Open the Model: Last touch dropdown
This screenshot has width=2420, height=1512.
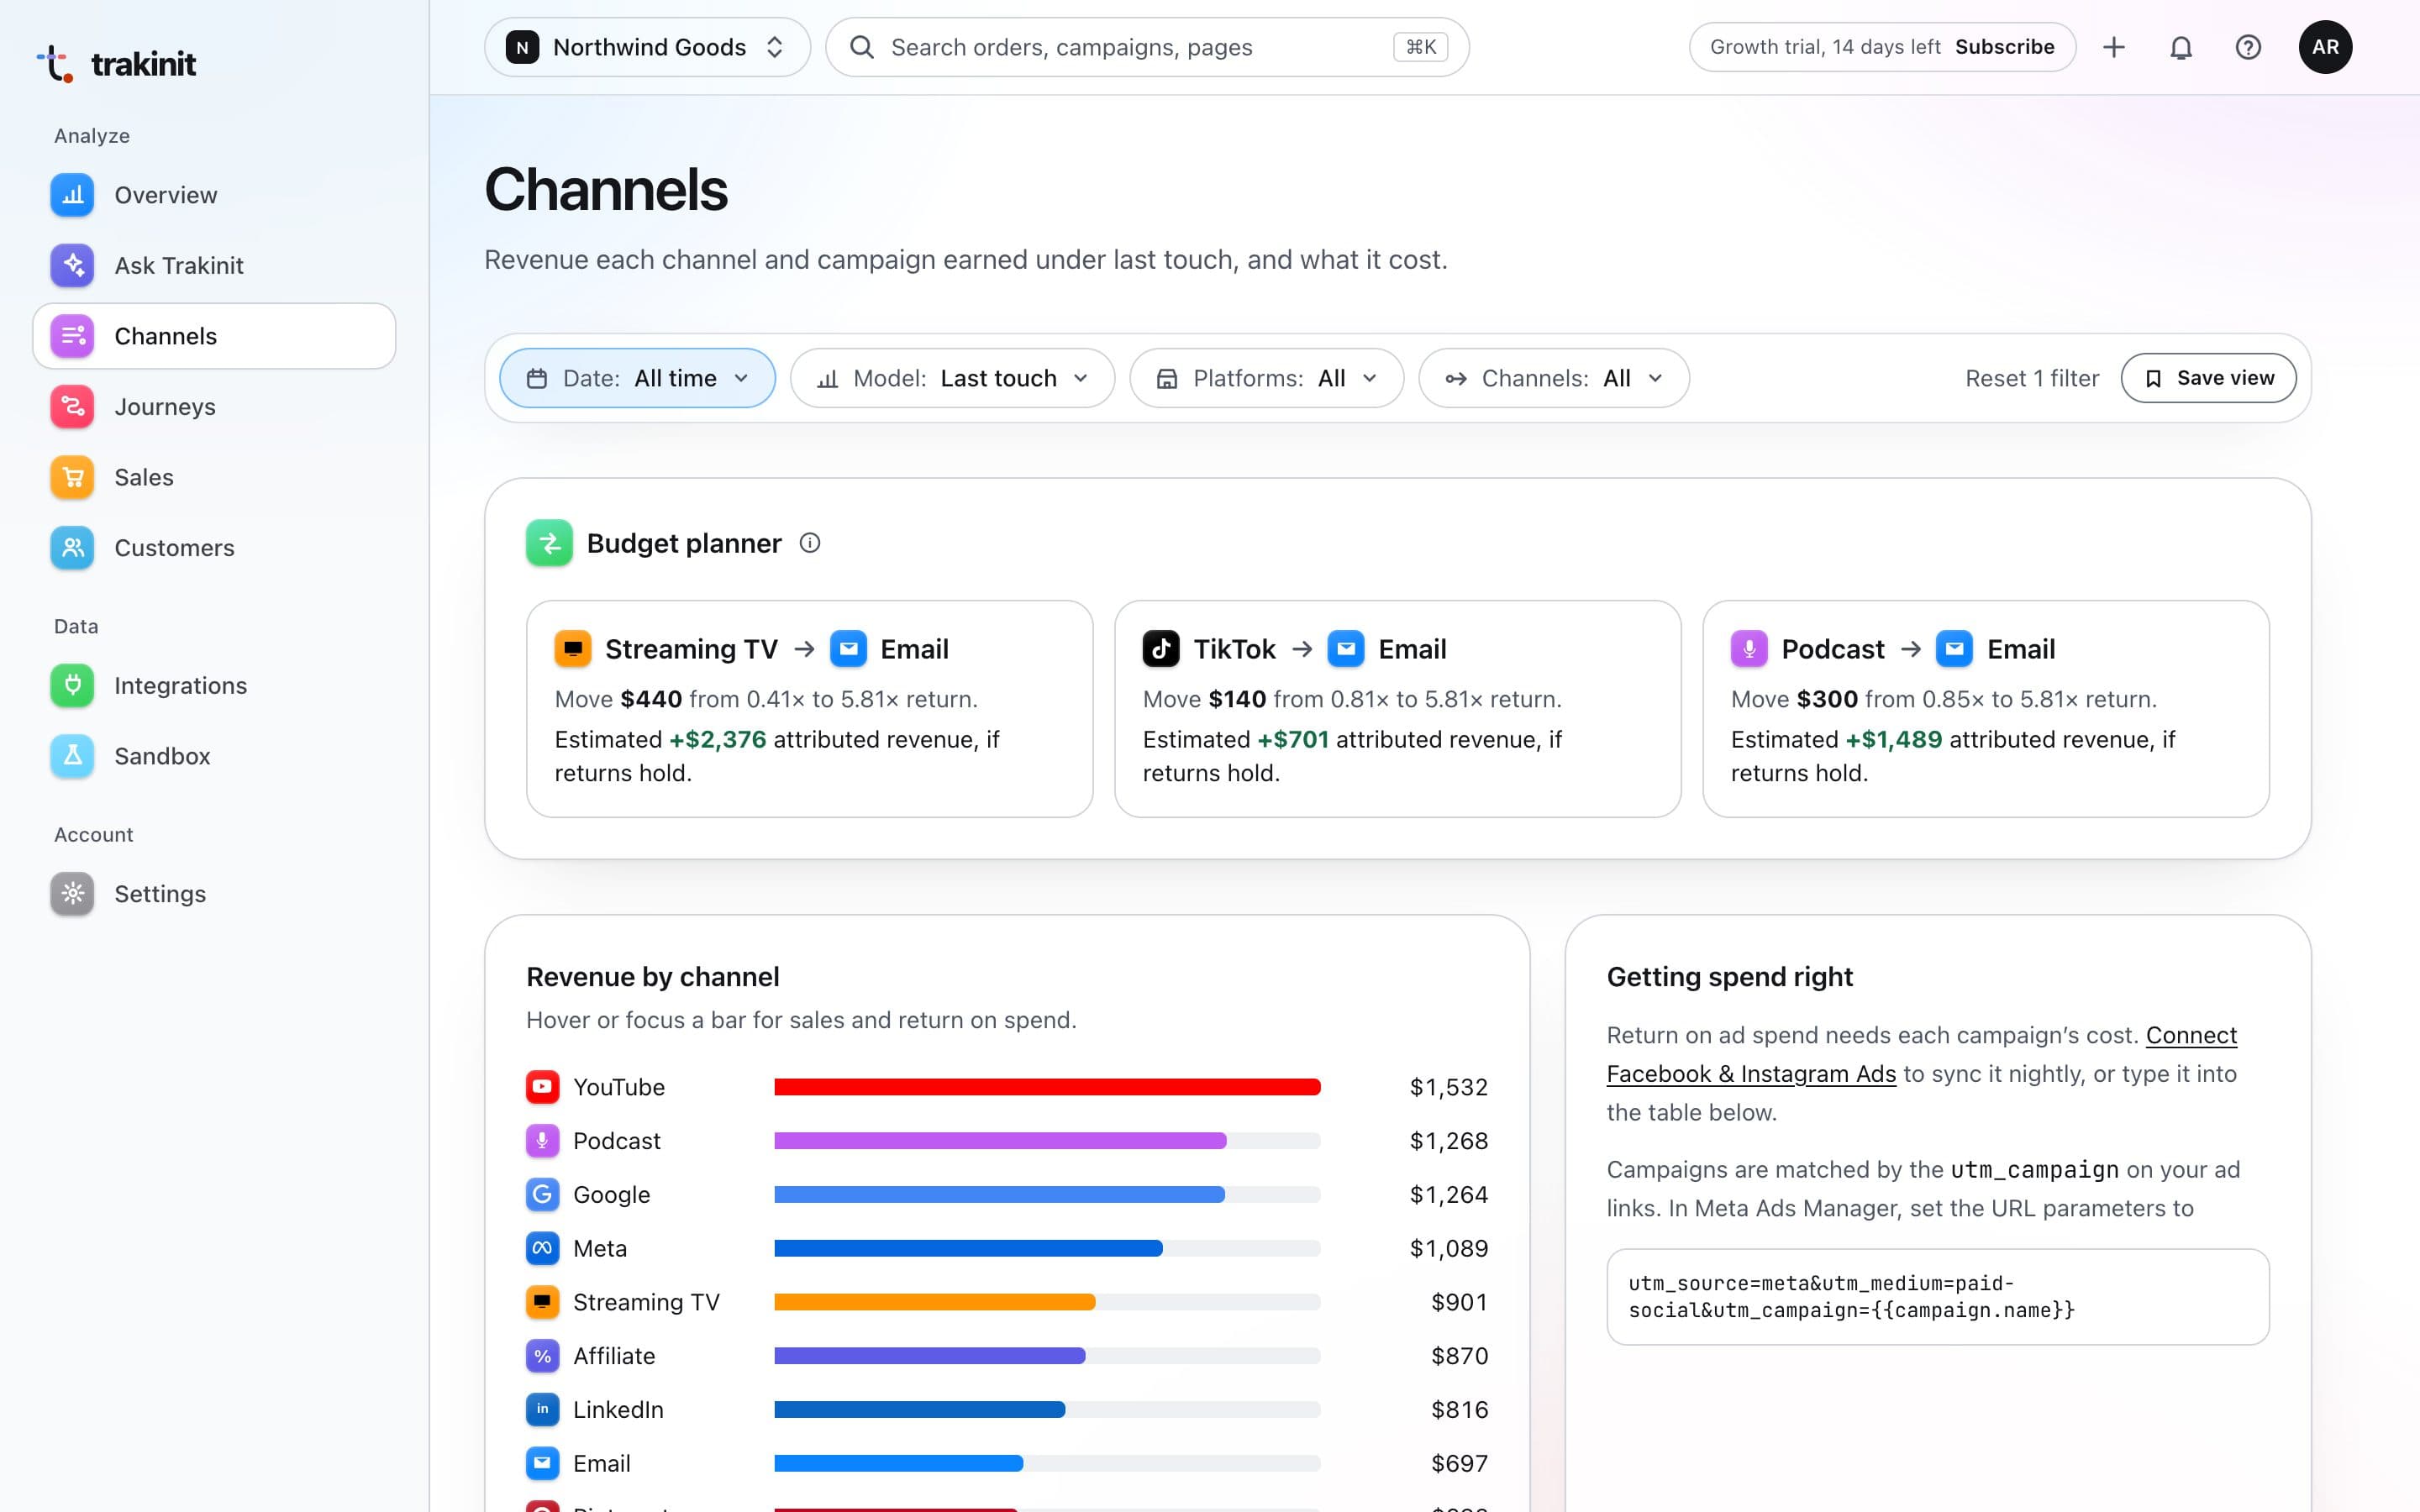pos(952,378)
